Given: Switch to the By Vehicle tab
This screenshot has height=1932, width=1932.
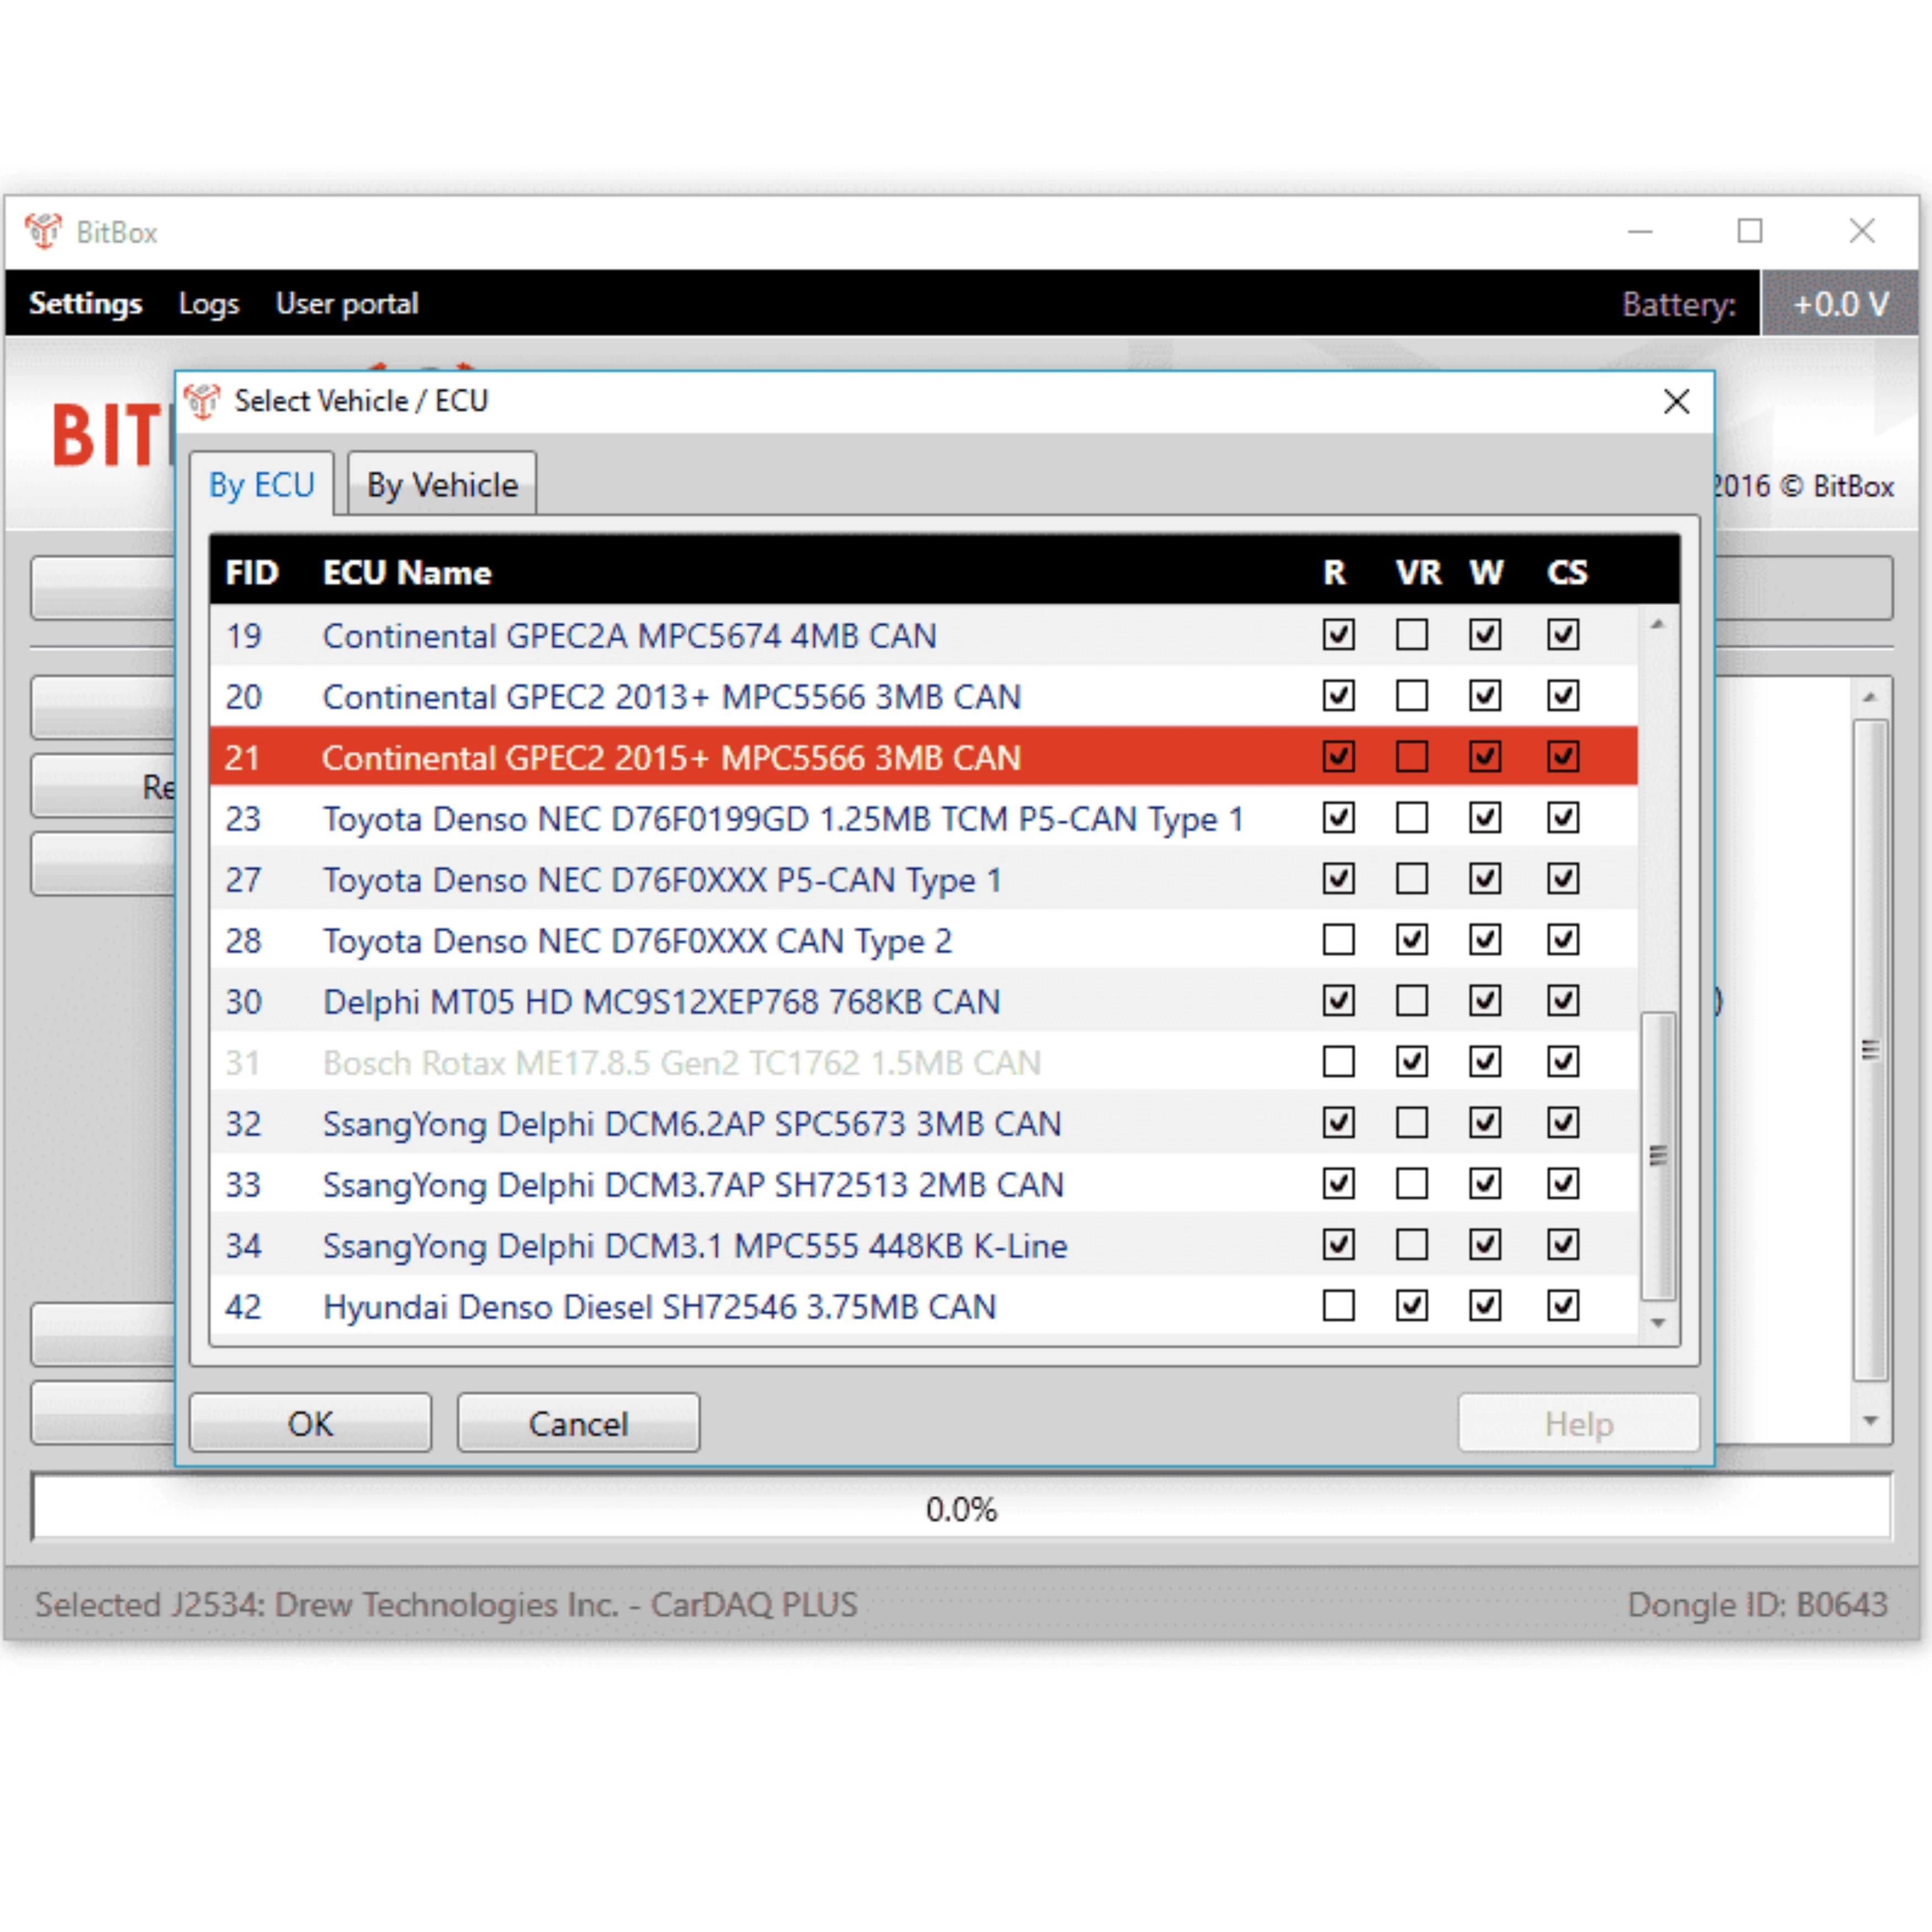Looking at the screenshot, I should pos(442,485).
